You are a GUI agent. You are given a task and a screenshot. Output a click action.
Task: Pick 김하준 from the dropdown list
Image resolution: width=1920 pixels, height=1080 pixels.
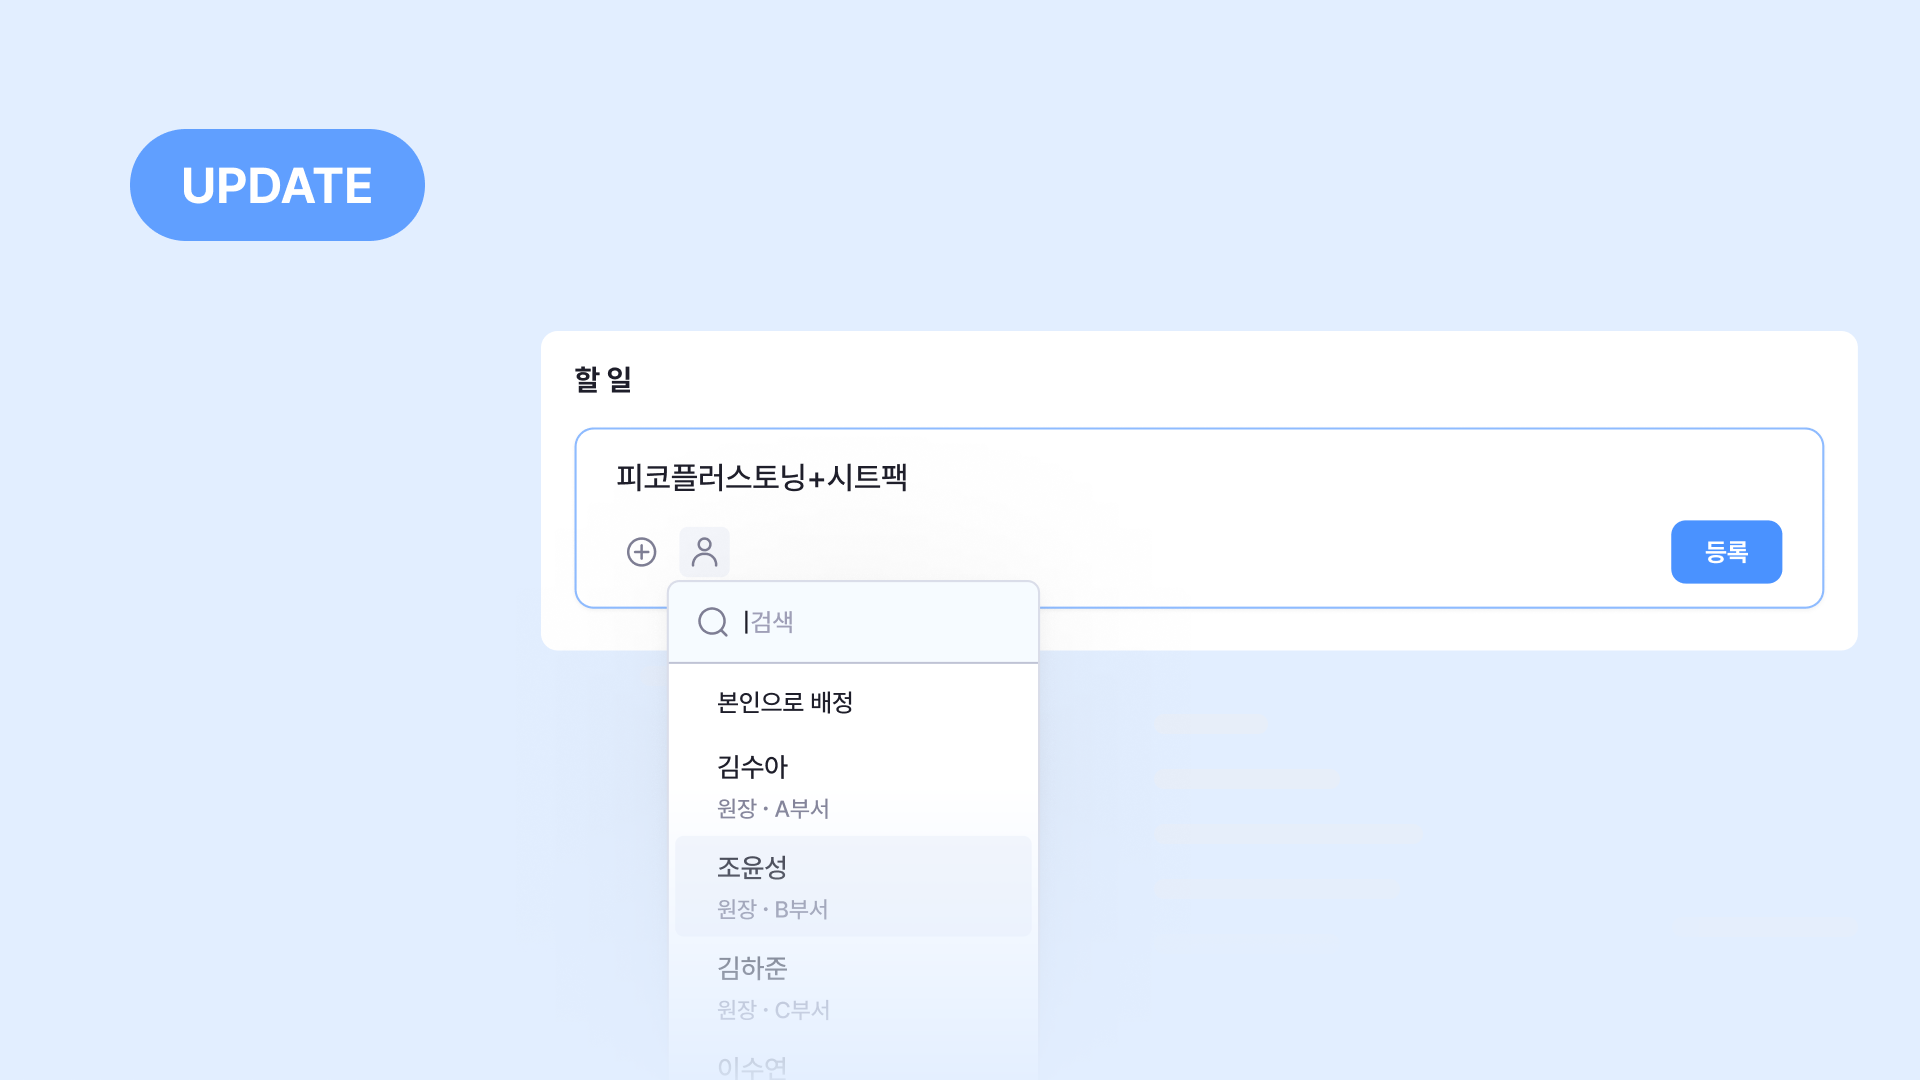click(x=752, y=968)
